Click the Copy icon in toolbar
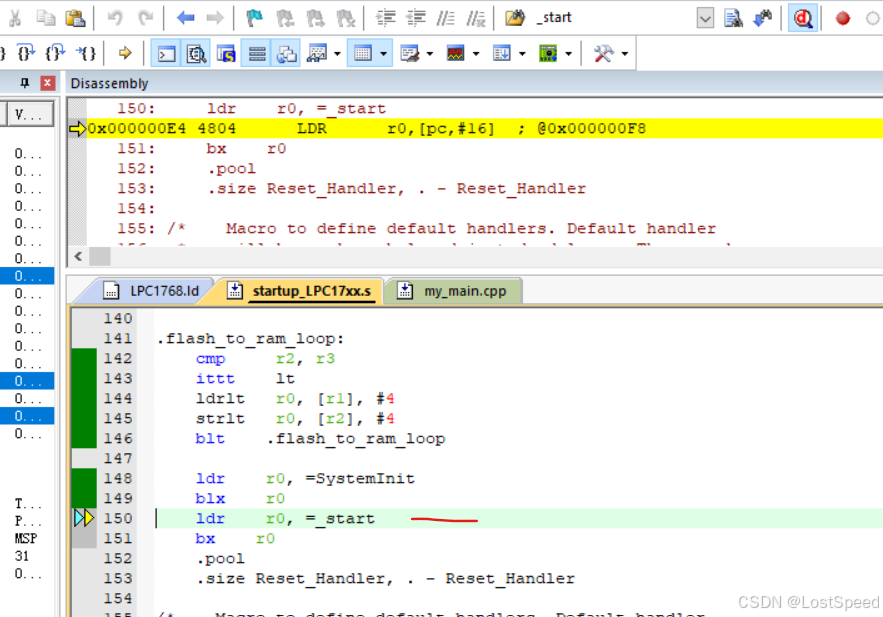The image size is (883, 617). coord(46,18)
